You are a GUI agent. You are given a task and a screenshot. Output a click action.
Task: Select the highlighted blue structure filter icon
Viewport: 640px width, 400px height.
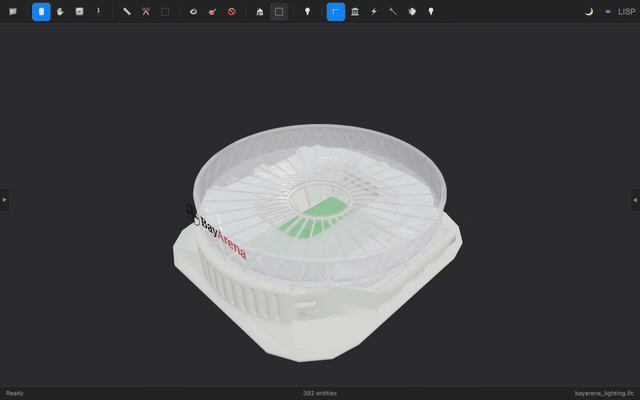point(336,11)
